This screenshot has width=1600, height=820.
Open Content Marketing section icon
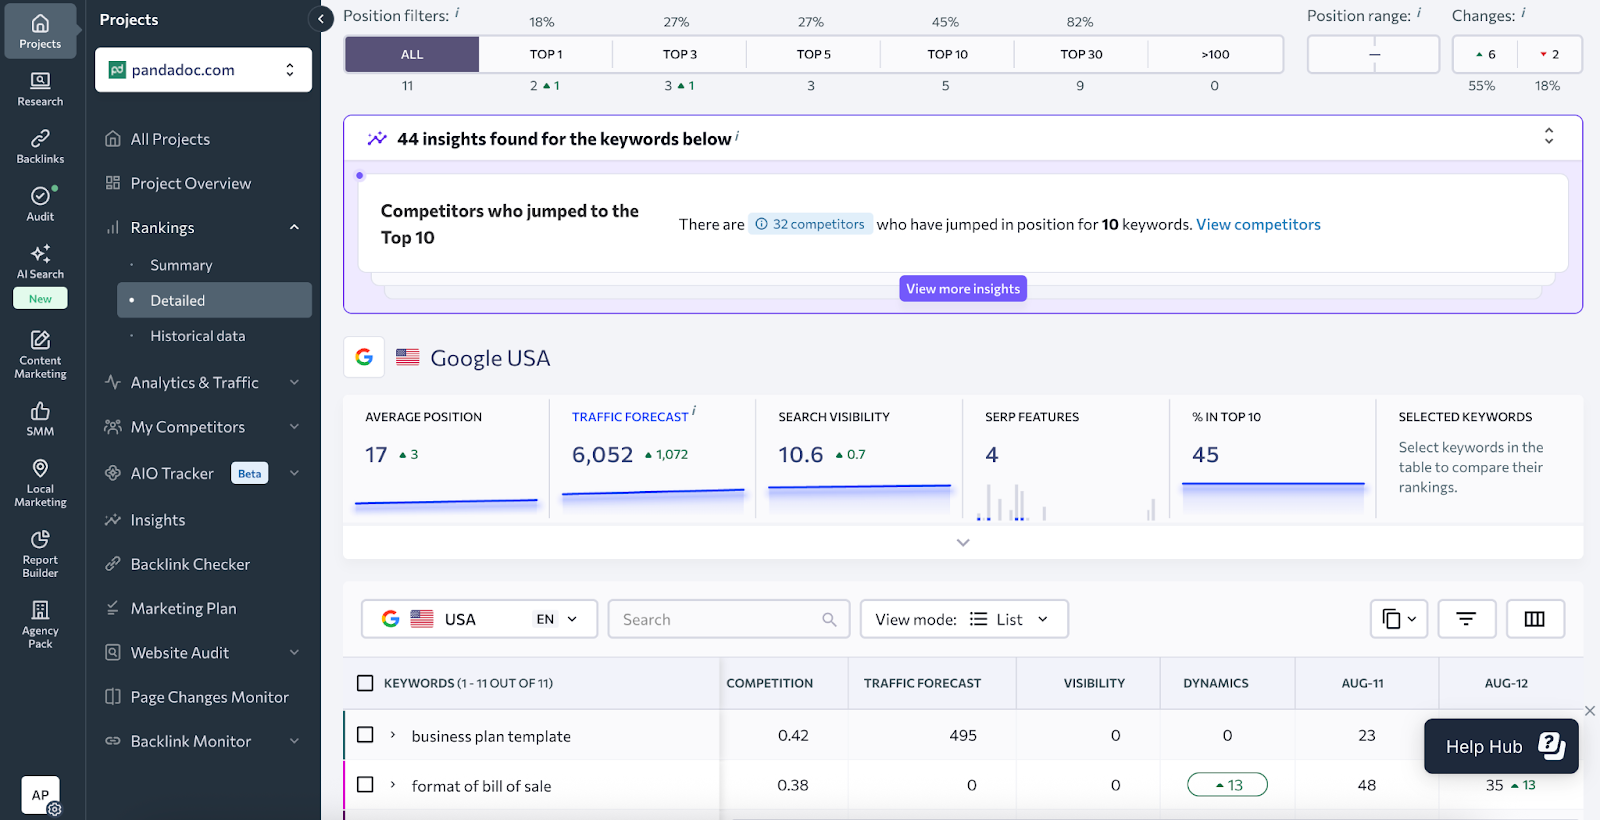coord(40,354)
